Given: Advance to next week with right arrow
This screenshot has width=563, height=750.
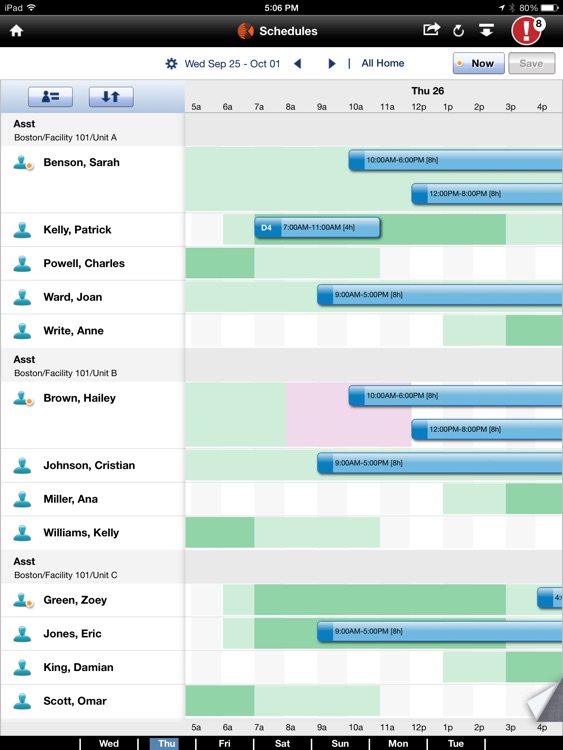Looking at the screenshot, I should click(x=331, y=64).
